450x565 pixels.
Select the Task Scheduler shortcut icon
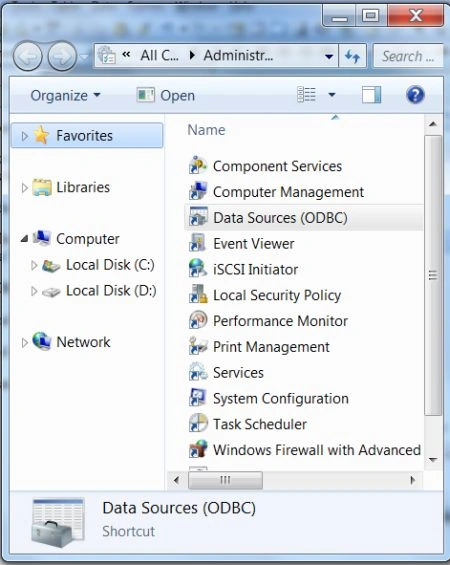(x=198, y=424)
